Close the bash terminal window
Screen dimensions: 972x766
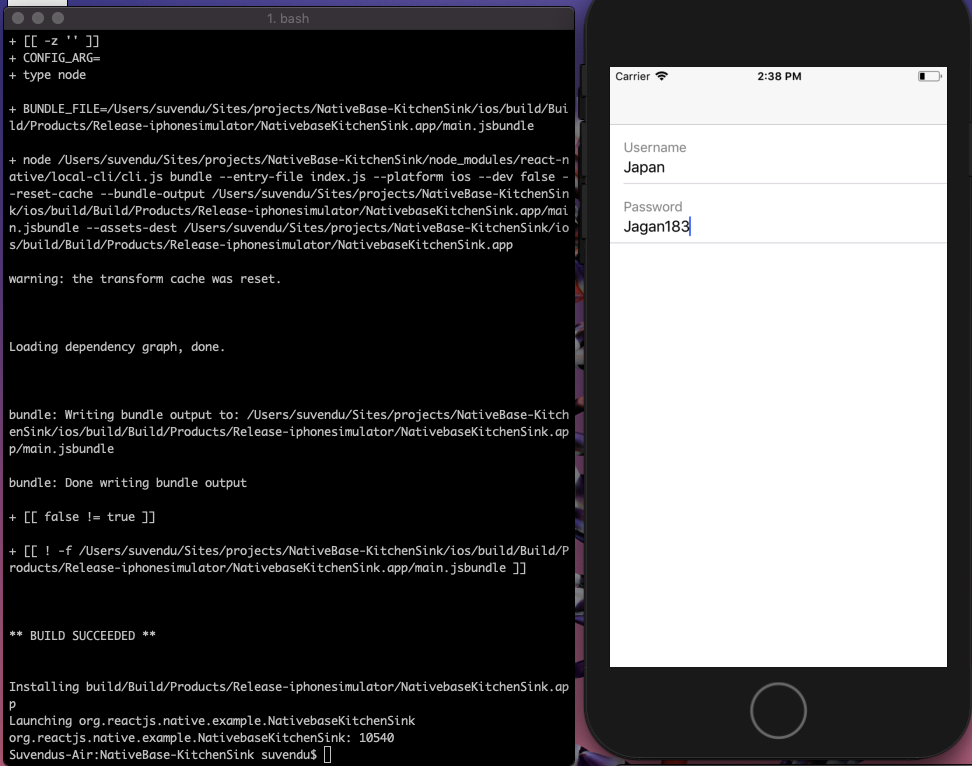point(18,19)
